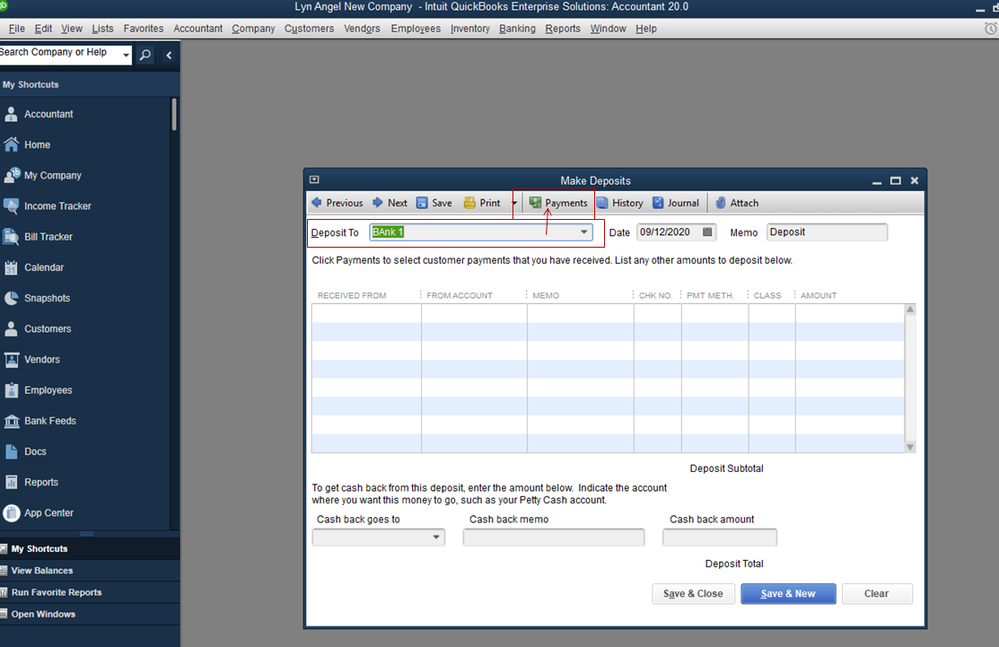The width and height of the screenshot is (999, 647).
Task: Attach a file to the deposit
Action: click(737, 203)
